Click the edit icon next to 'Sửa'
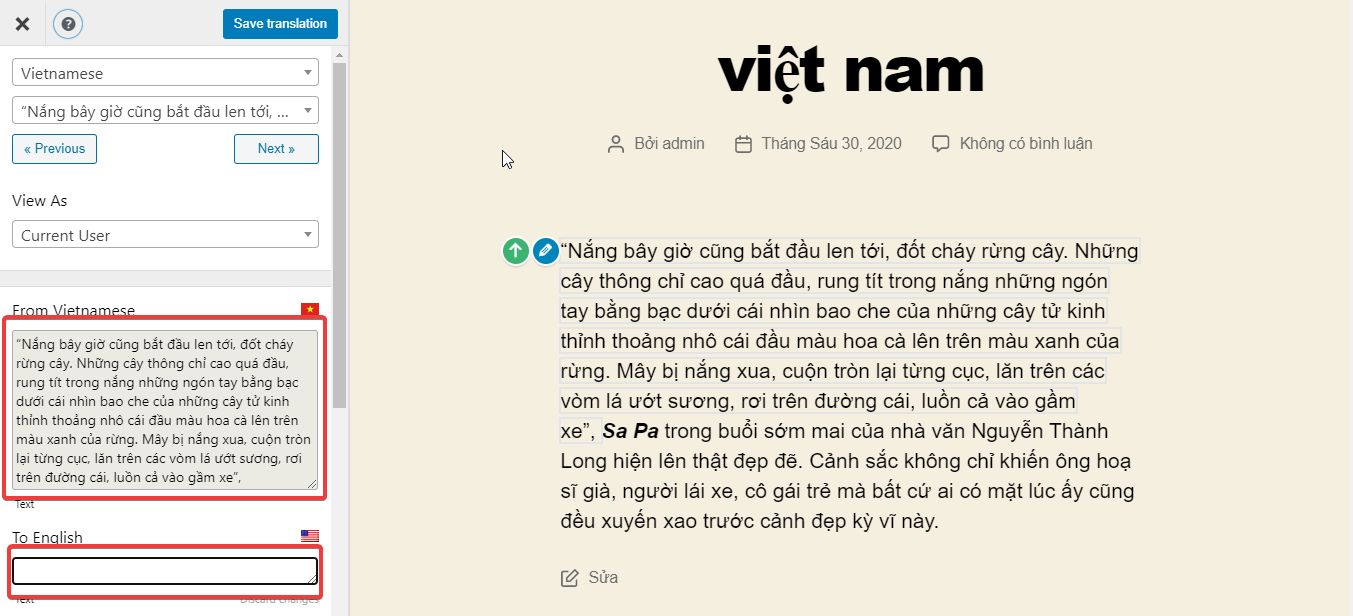The width and height of the screenshot is (1353, 616). click(x=570, y=578)
